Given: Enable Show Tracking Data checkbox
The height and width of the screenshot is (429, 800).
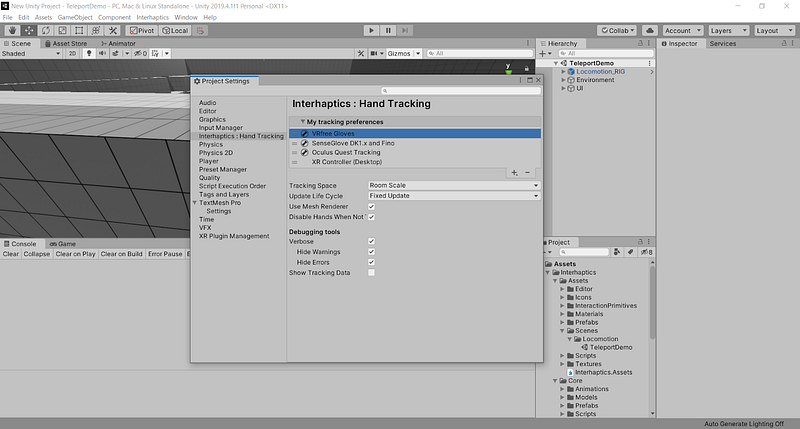Looking at the screenshot, I should tap(371, 273).
